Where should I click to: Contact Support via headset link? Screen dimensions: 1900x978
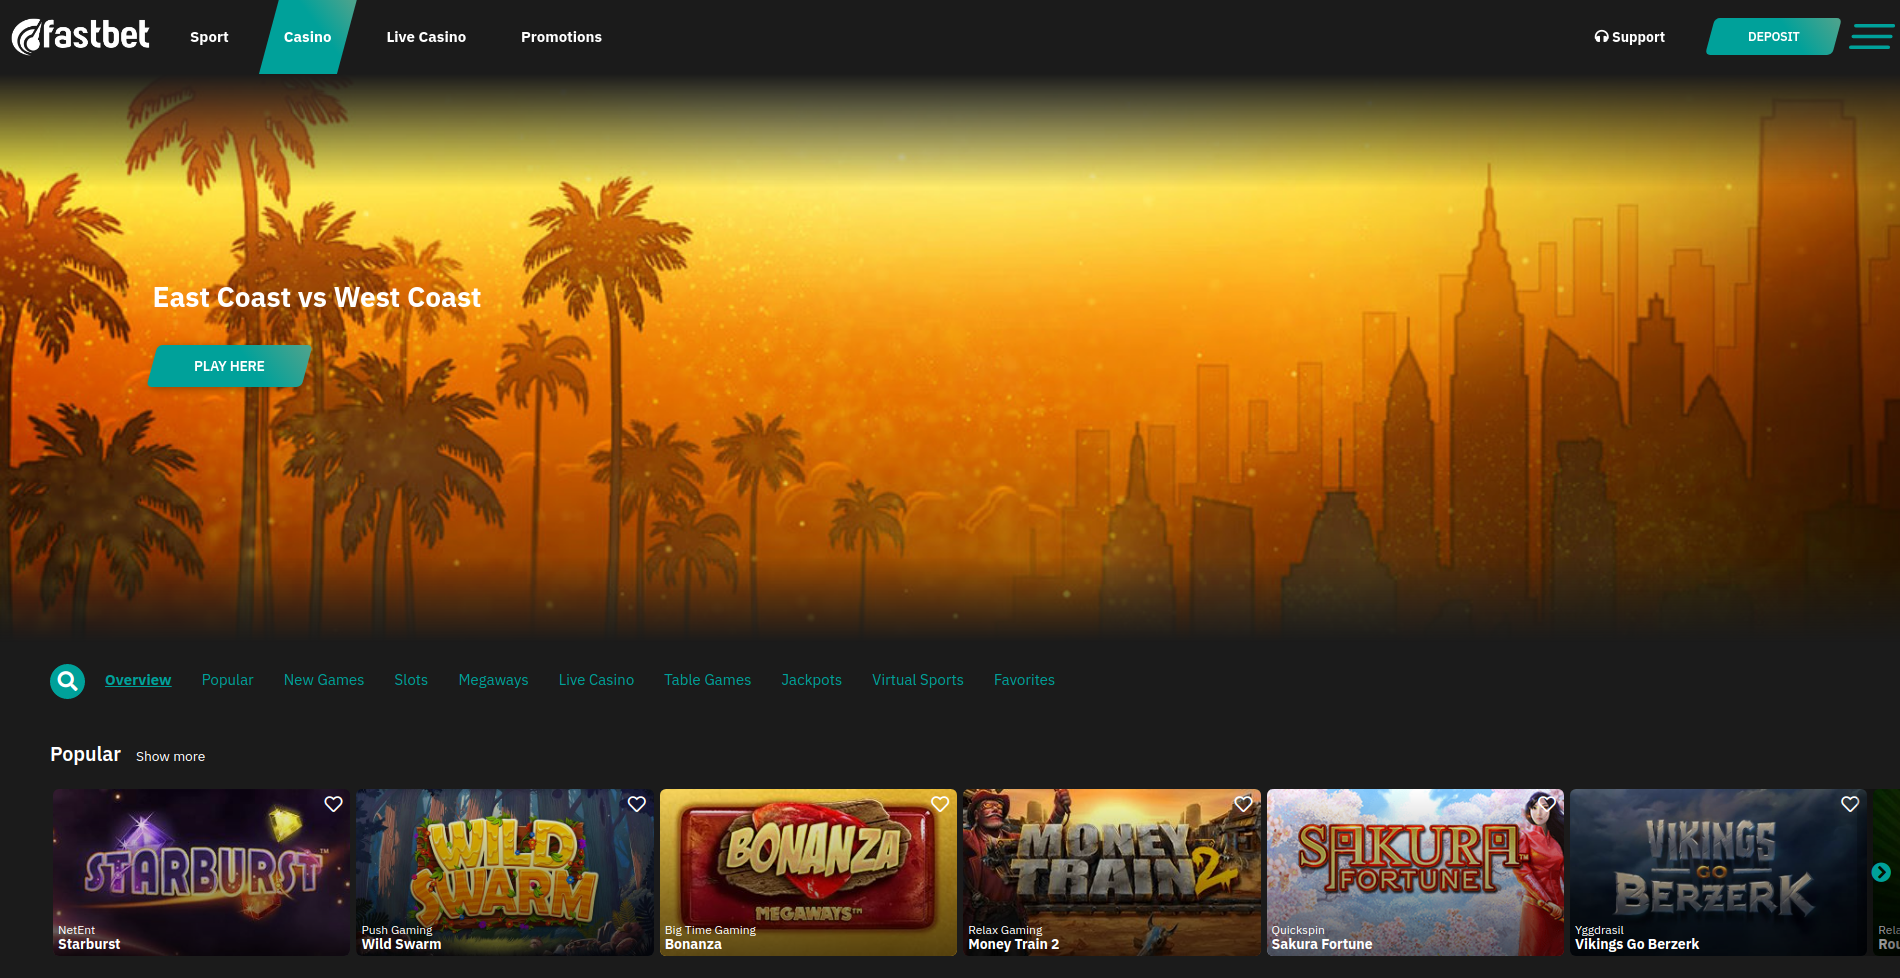[x=1629, y=37]
